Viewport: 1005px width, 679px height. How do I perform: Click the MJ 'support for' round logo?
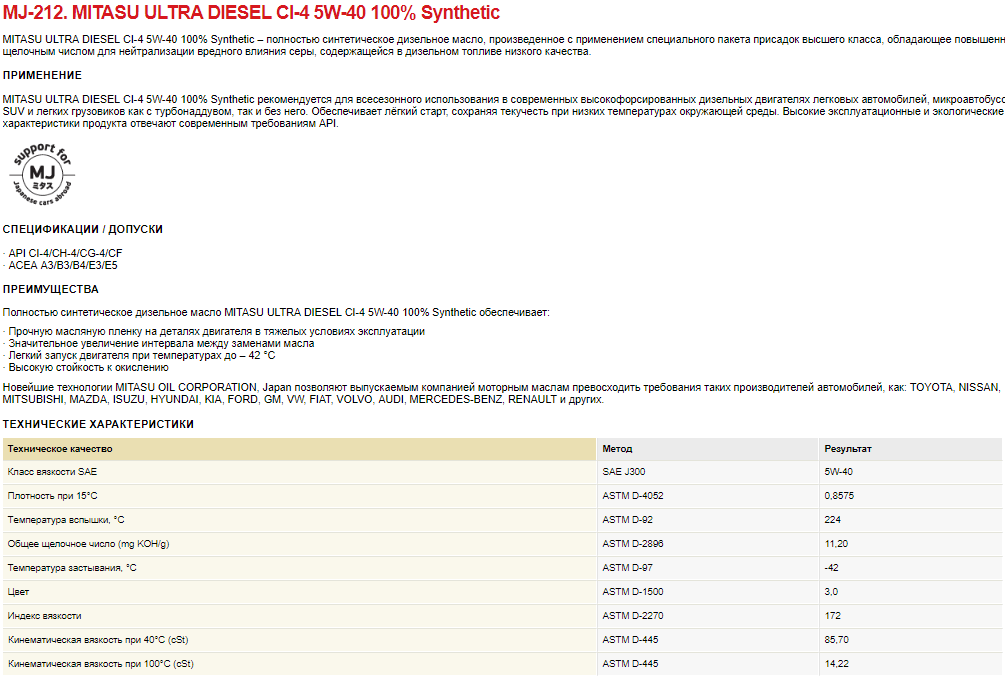(42, 174)
